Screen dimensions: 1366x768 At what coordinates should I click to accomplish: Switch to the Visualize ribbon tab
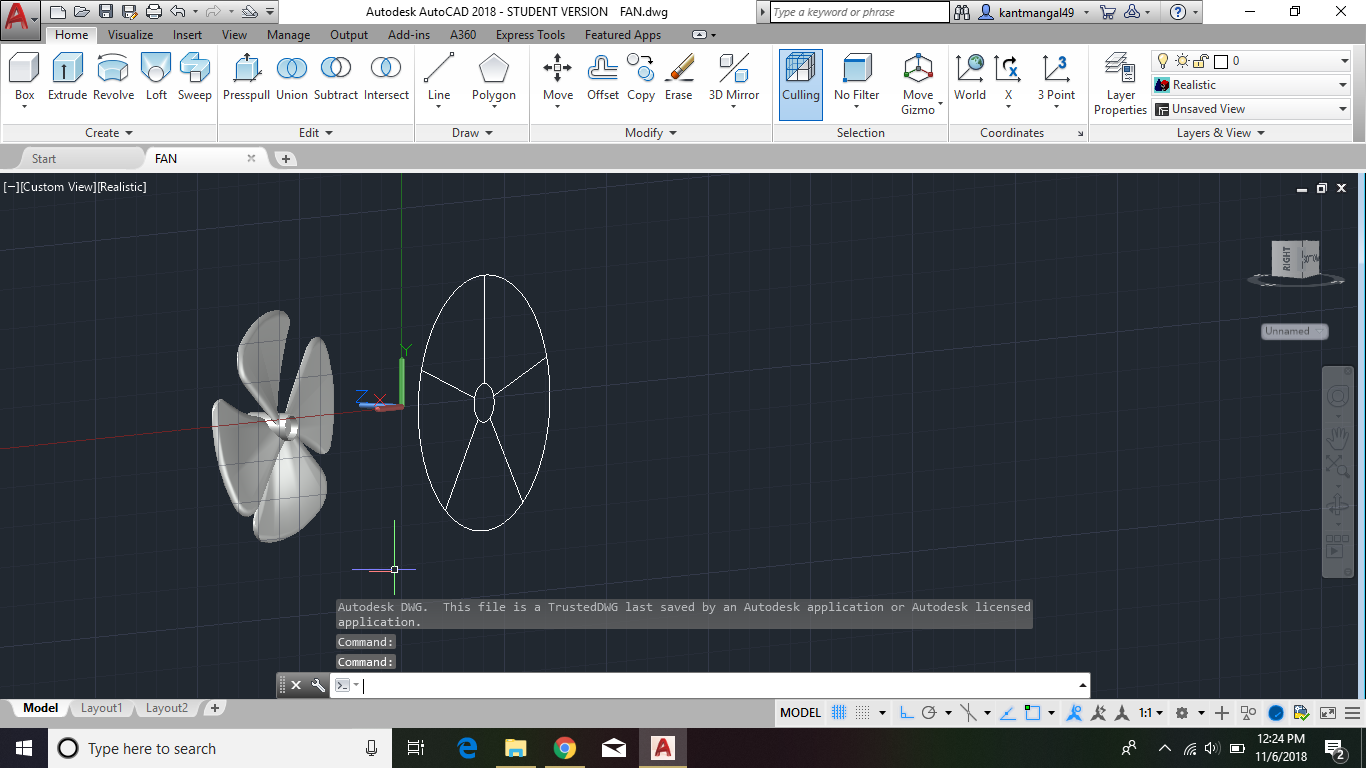tap(130, 35)
